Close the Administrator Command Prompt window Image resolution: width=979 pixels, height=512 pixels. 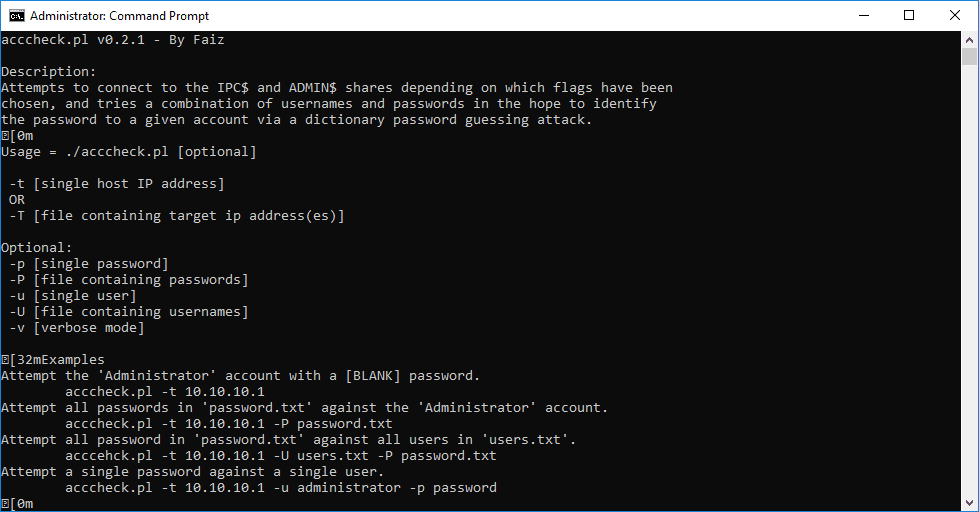coord(955,15)
